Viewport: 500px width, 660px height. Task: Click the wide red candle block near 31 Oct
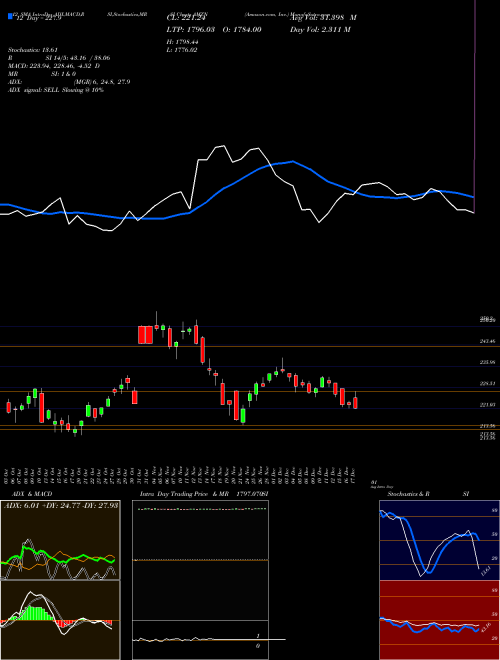click(145, 335)
